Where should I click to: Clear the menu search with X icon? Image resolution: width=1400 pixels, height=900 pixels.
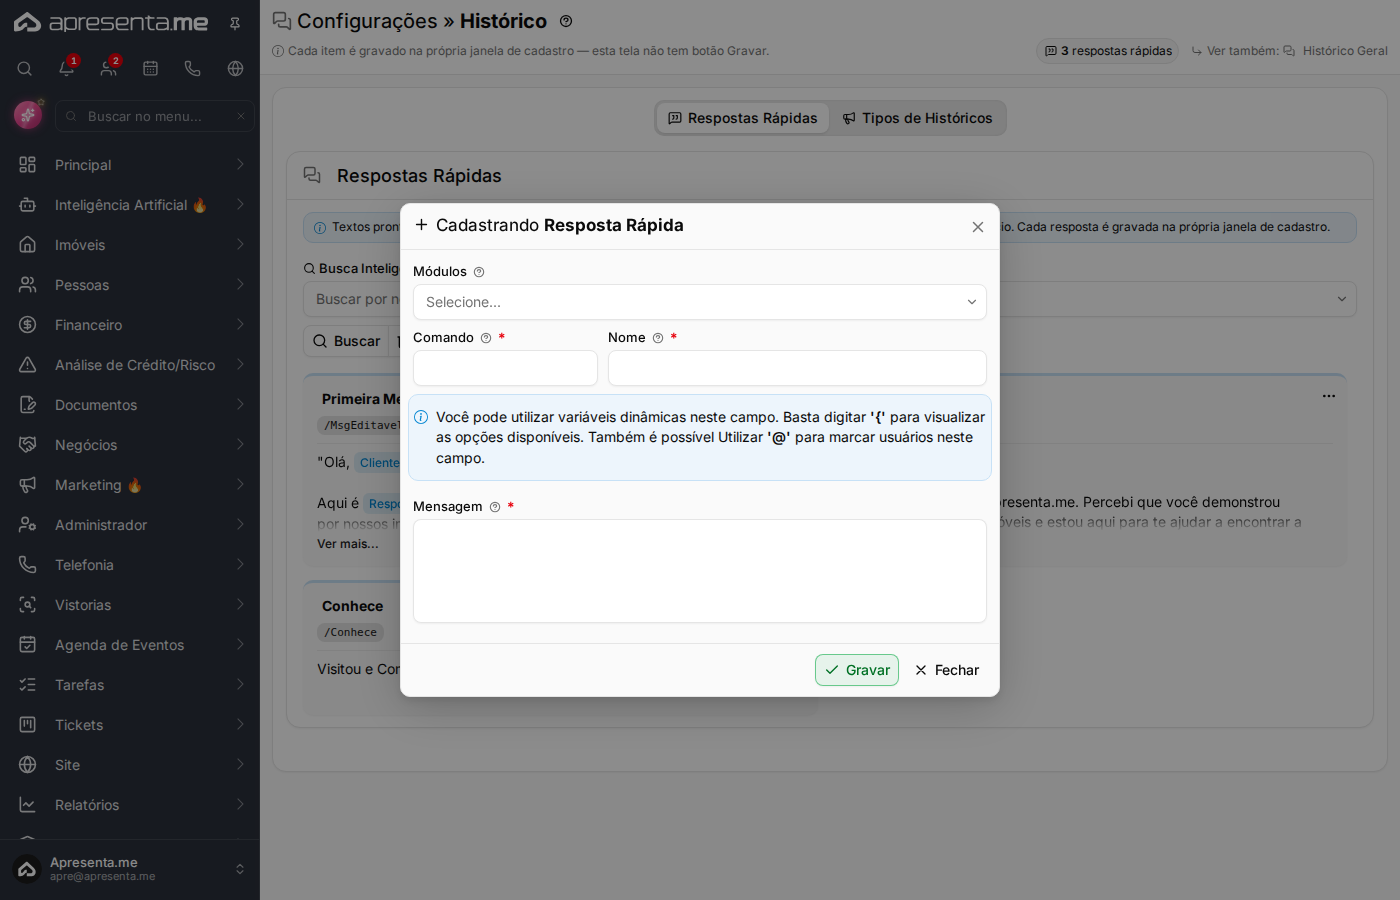[241, 116]
